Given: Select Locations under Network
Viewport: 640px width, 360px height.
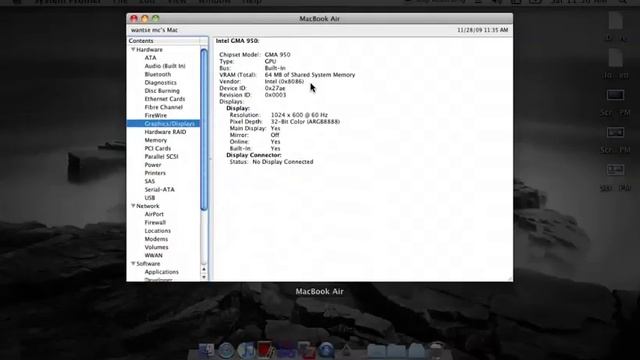Looking at the screenshot, I should point(158,231).
